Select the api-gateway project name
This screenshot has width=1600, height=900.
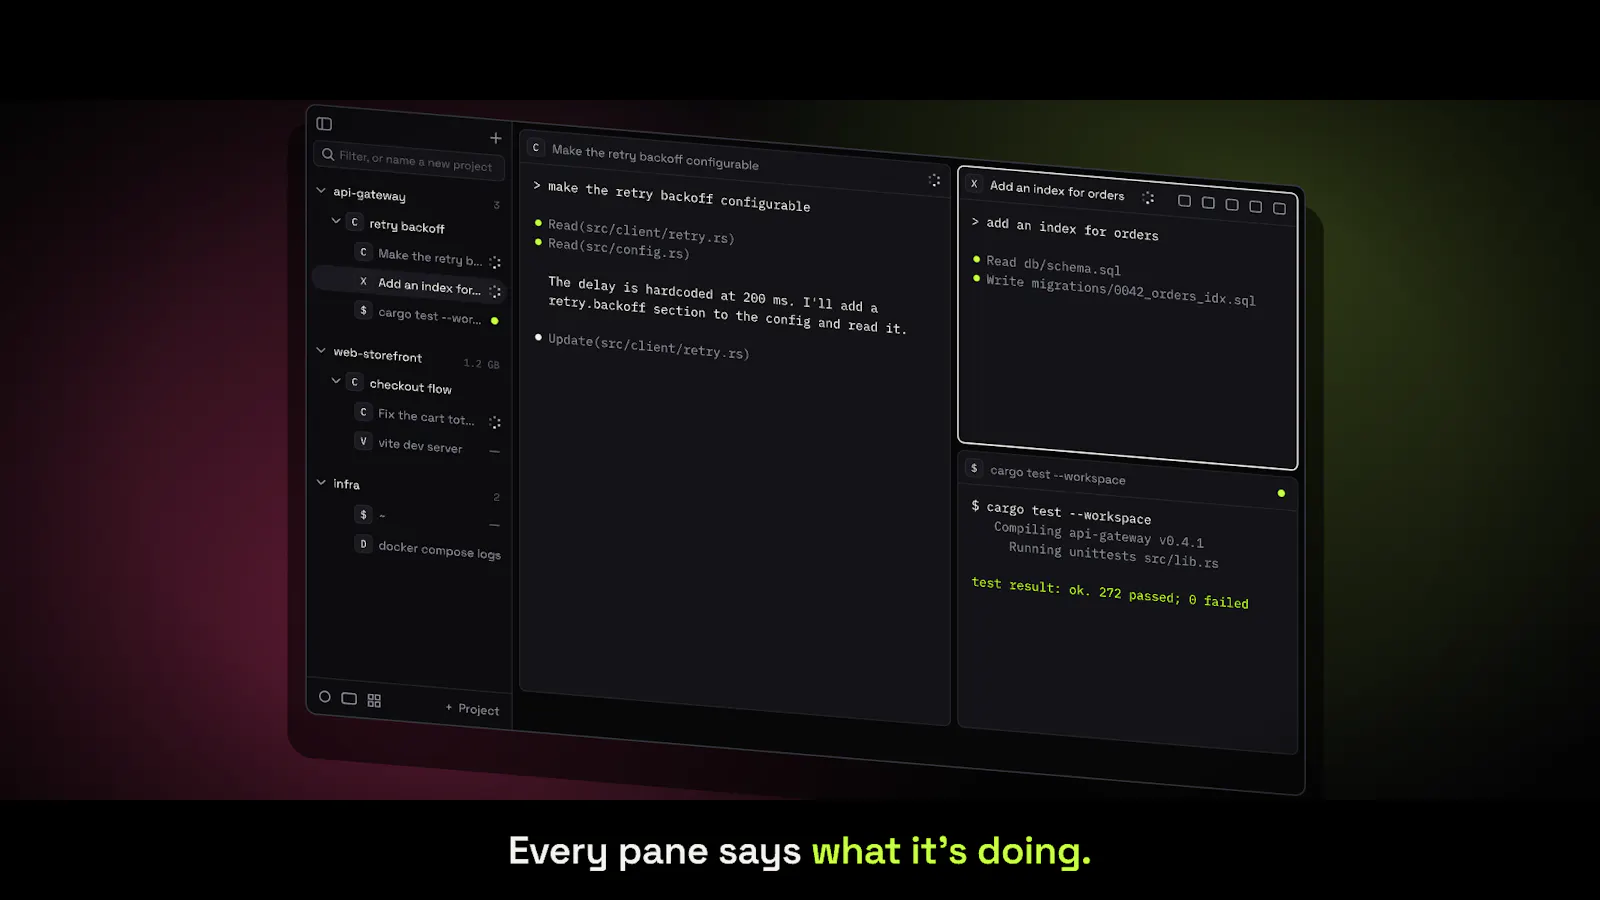(x=369, y=194)
